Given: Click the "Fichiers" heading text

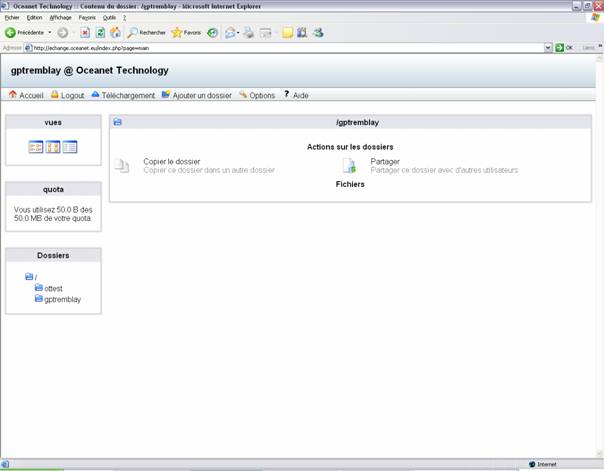Looking at the screenshot, I should tap(350, 184).
